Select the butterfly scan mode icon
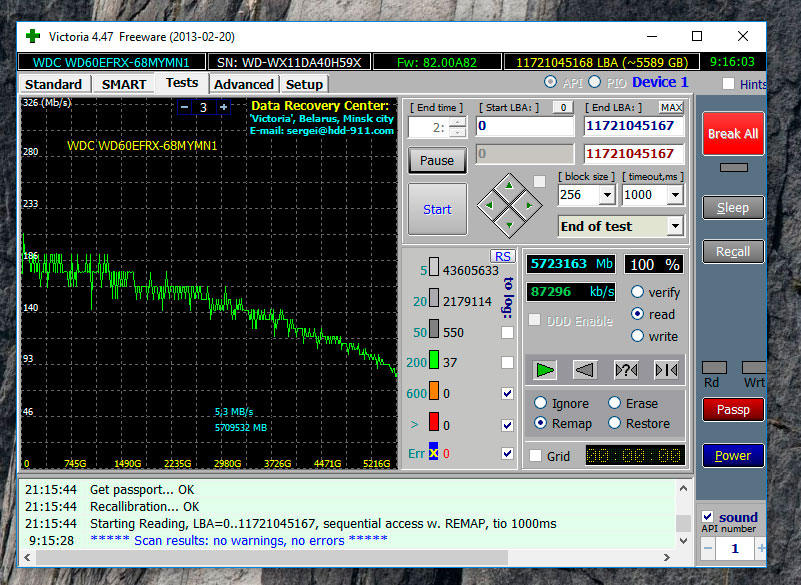The height and width of the screenshot is (585, 801). click(666, 370)
